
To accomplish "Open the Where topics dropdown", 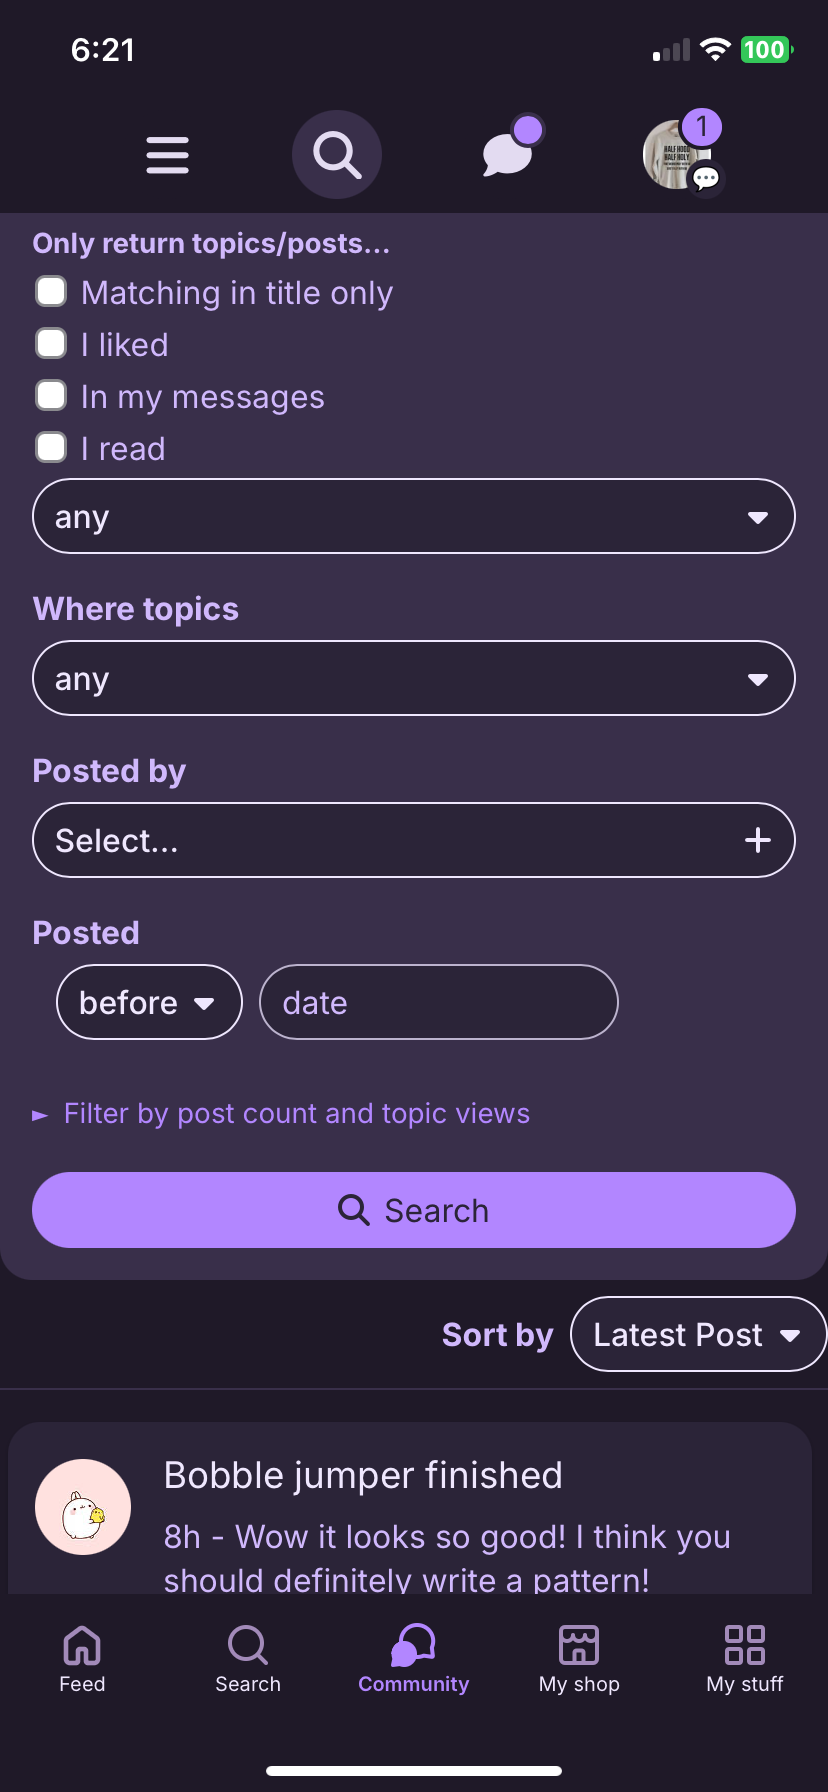I will [414, 678].
